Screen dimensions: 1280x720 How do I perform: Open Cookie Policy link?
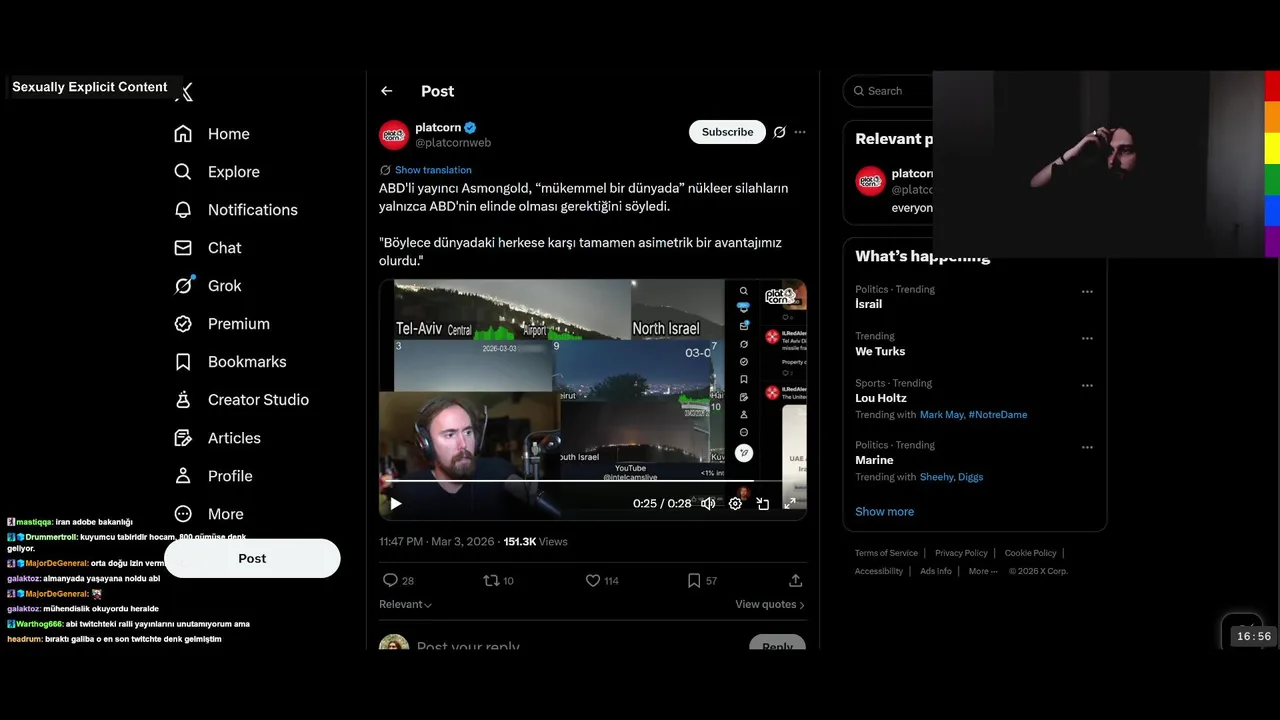(x=1030, y=553)
